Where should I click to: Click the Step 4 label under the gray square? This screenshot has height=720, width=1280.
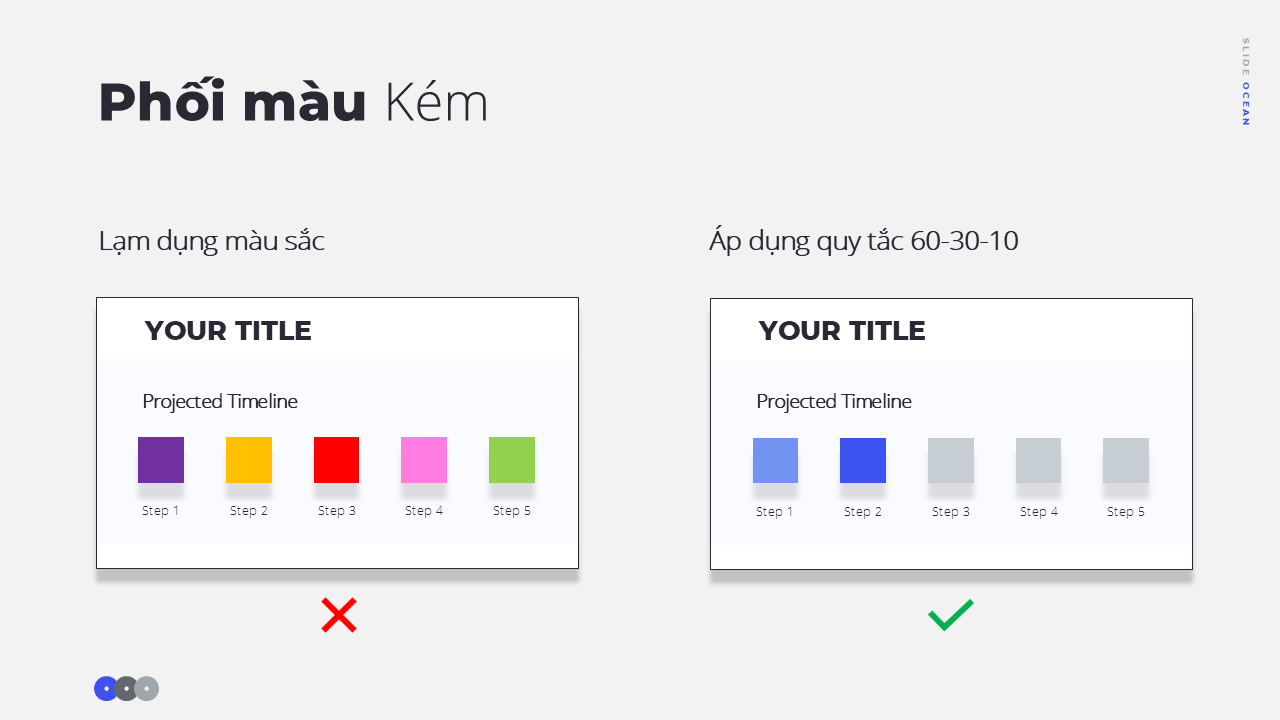point(1038,512)
